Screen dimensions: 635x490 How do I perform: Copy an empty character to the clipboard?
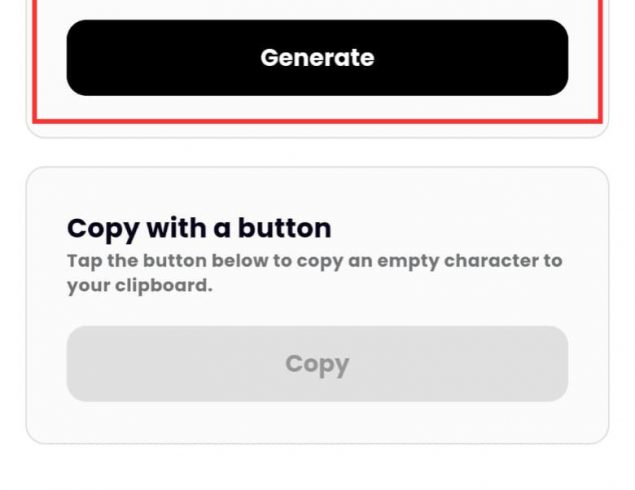[317, 364]
